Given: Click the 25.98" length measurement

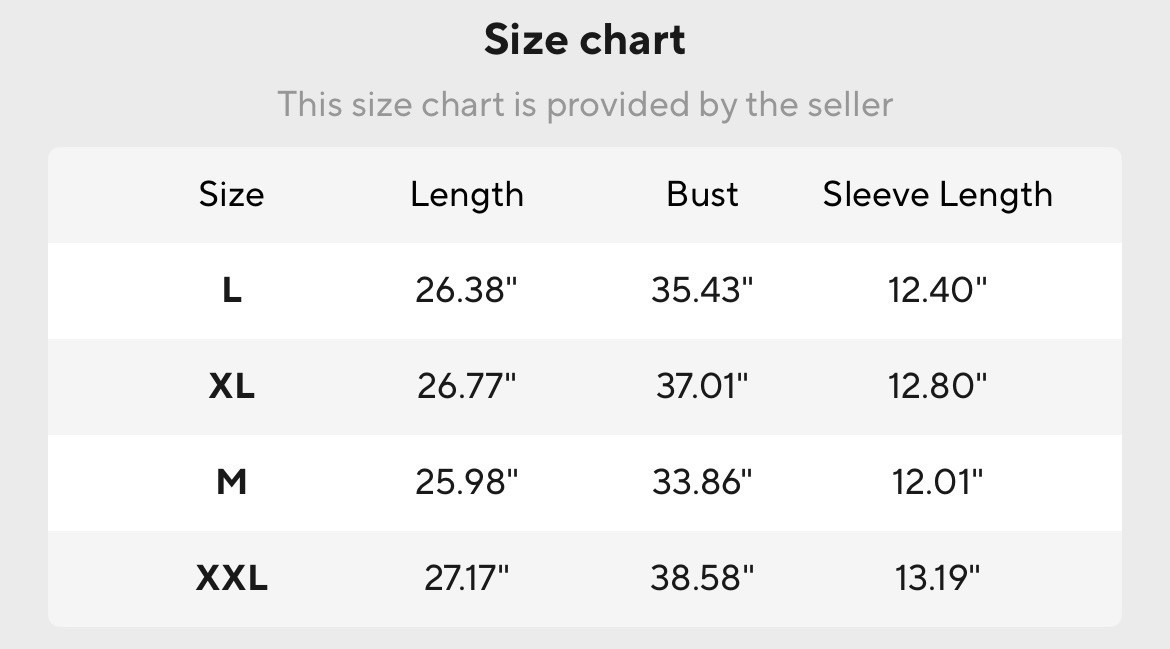Looking at the screenshot, I should coord(467,482).
